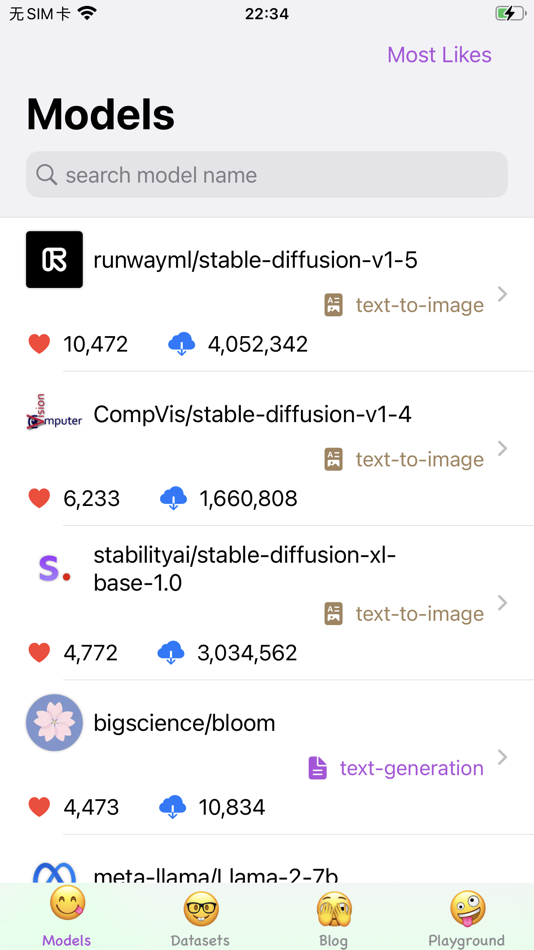The image size is (534, 950).
Task: Tap the text-to-image icon under stable-diffusion-v1-4
Action: click(333, 459)
